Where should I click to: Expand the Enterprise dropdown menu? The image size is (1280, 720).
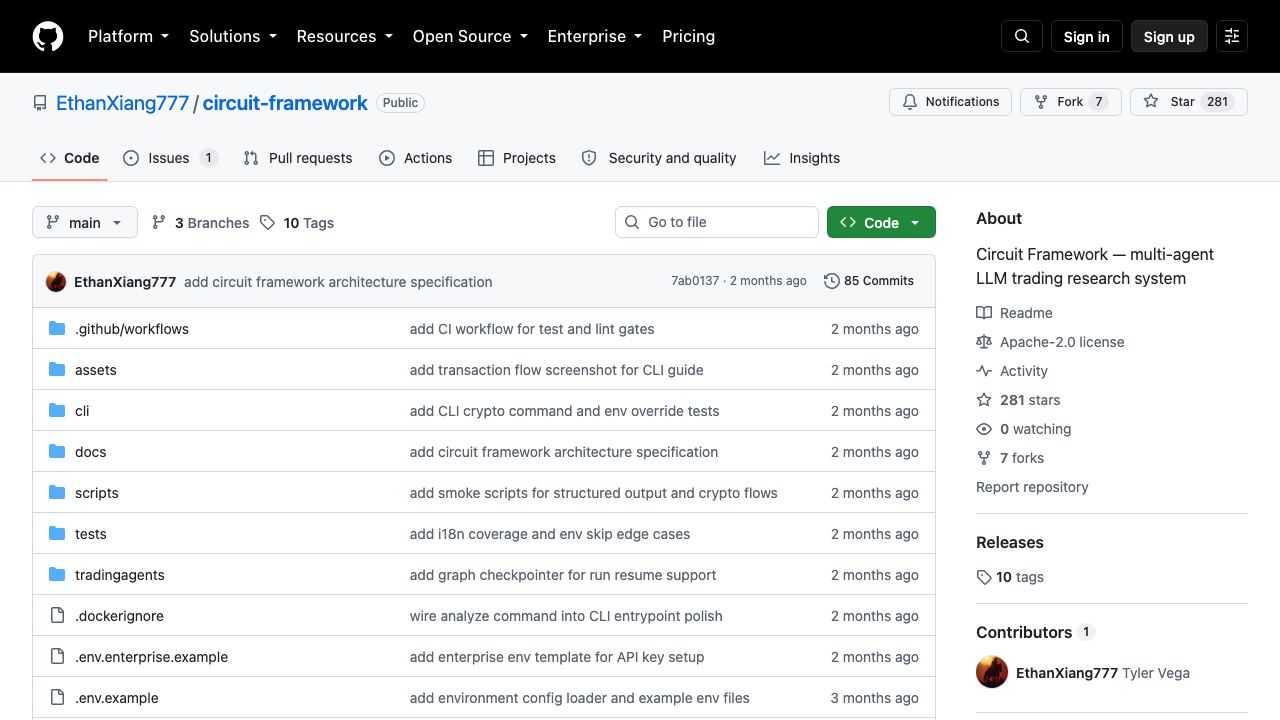(x=595, y=36)
